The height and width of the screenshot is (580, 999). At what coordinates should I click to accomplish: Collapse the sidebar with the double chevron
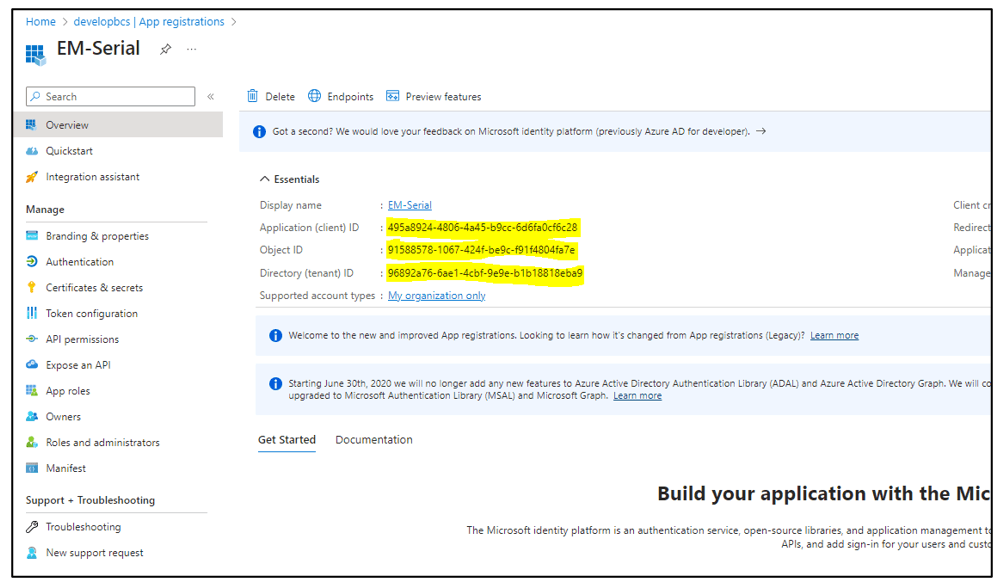pos(211,97)
